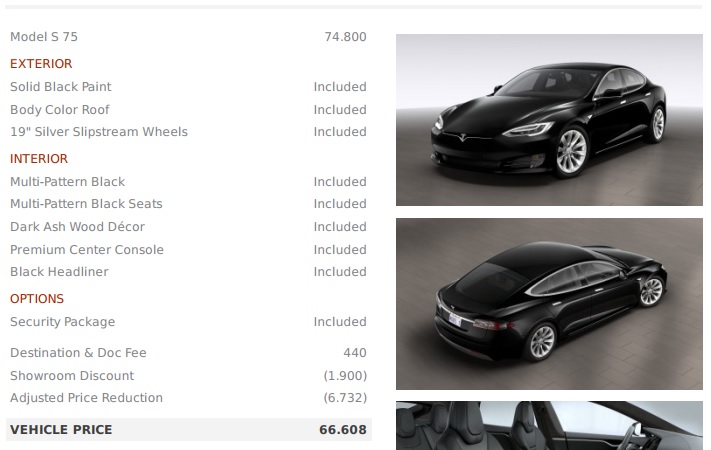Select the Dark Ash Wood Décor row

pos(188,227)
